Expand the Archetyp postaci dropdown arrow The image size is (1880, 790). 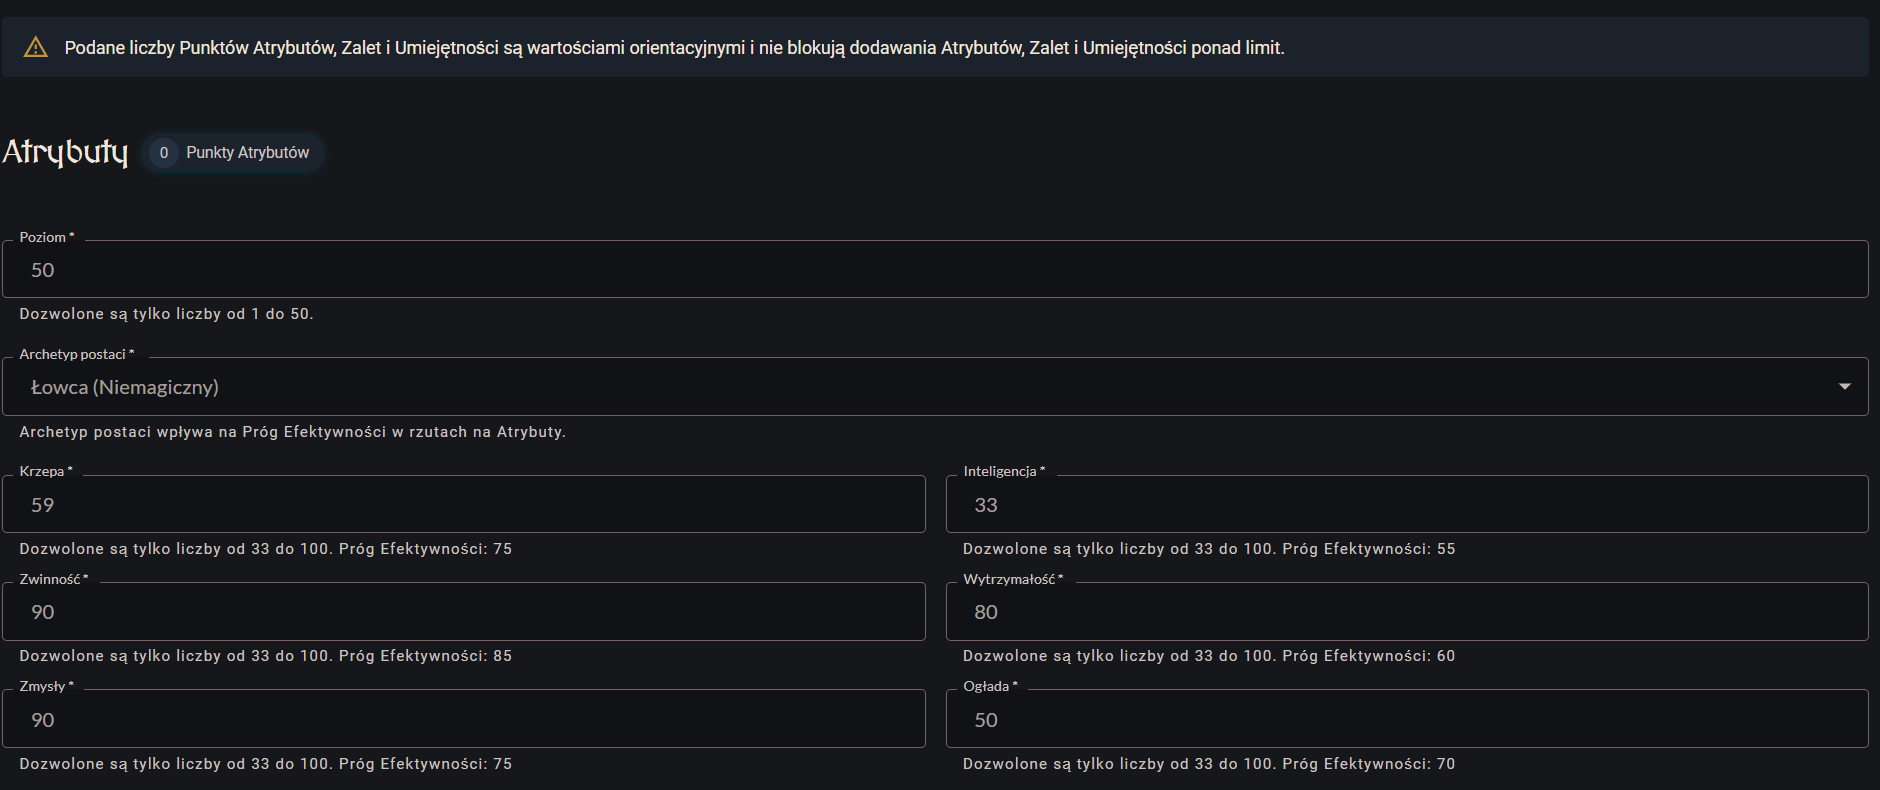coord(1844,387)
